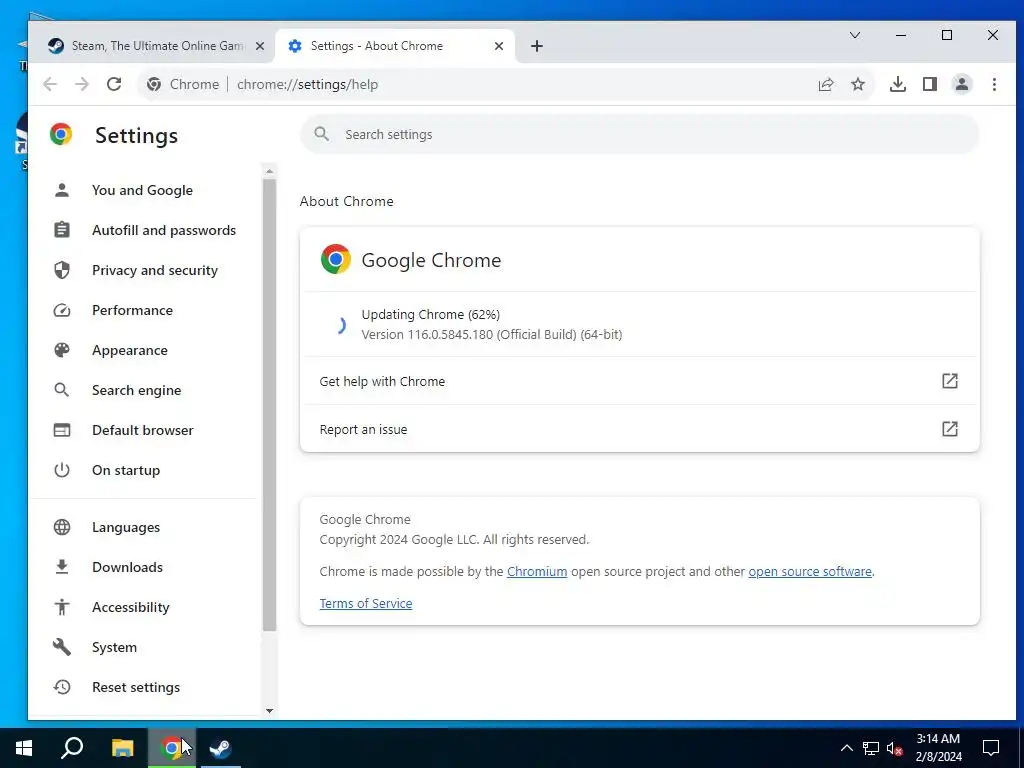Click the wrench icon for System
Viewport: 1024px width, 768px height.
point(62,647)
